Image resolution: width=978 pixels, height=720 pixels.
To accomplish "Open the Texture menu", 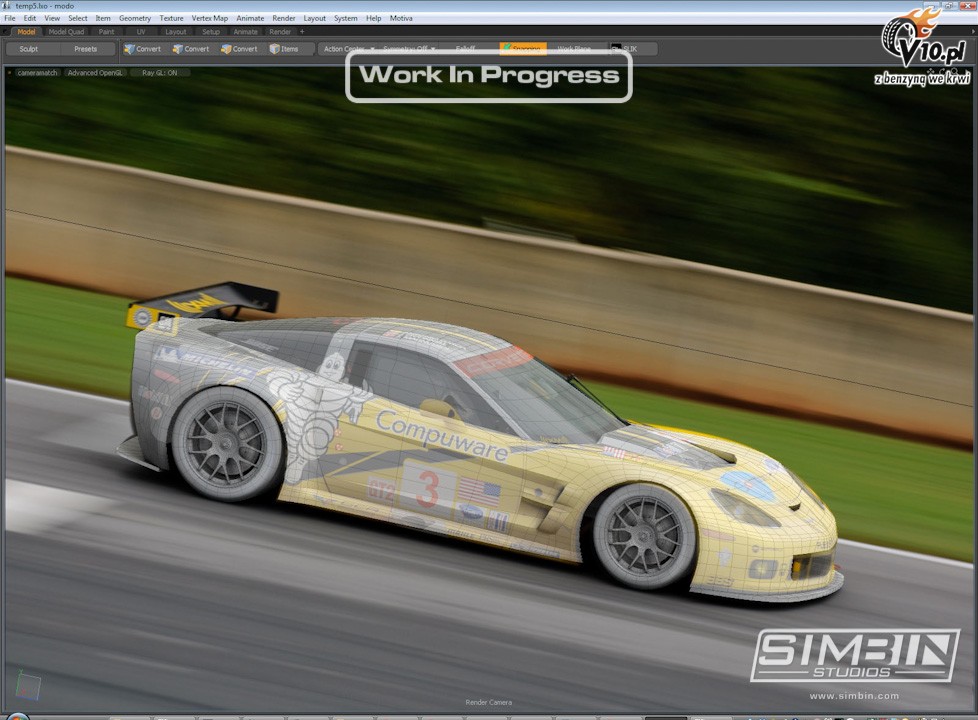I will click(172, 18).
